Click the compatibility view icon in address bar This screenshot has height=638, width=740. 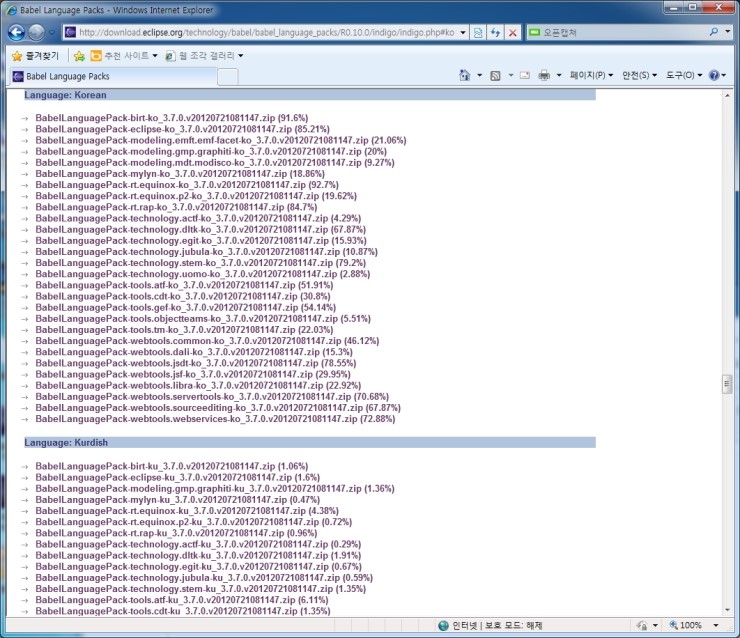pyautogui.click(x=478, y=32)
